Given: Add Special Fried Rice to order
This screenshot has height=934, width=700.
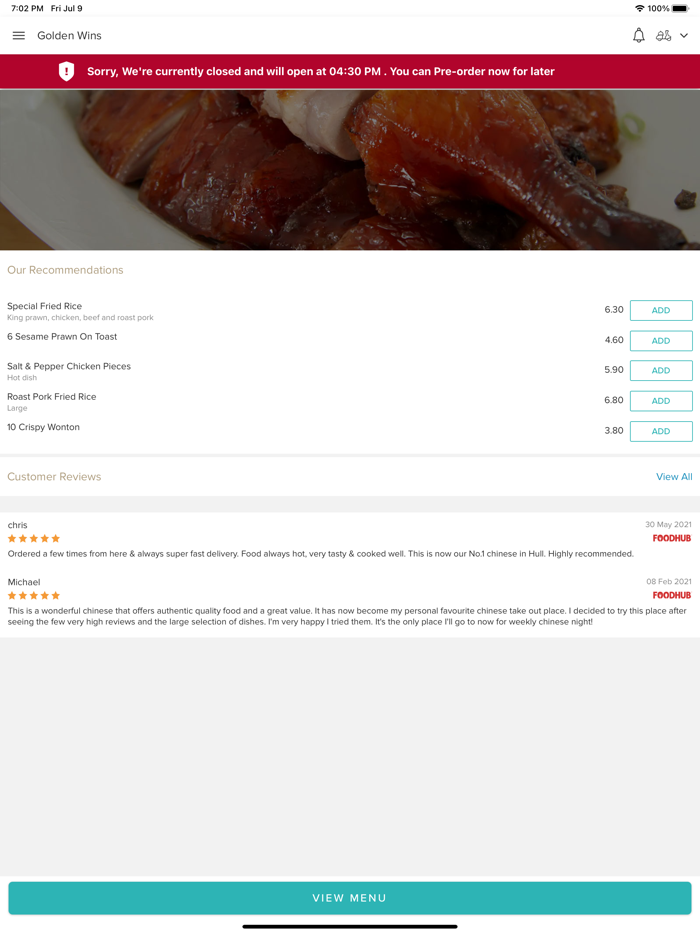Looking at the screenshot, I should coord(660,310).
